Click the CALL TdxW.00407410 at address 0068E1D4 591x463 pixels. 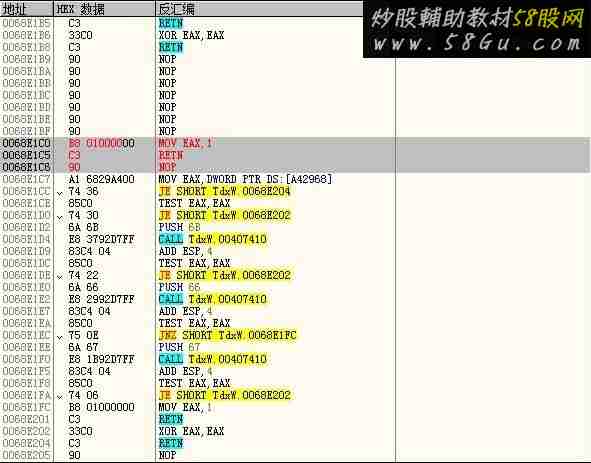tap(213, 239)
